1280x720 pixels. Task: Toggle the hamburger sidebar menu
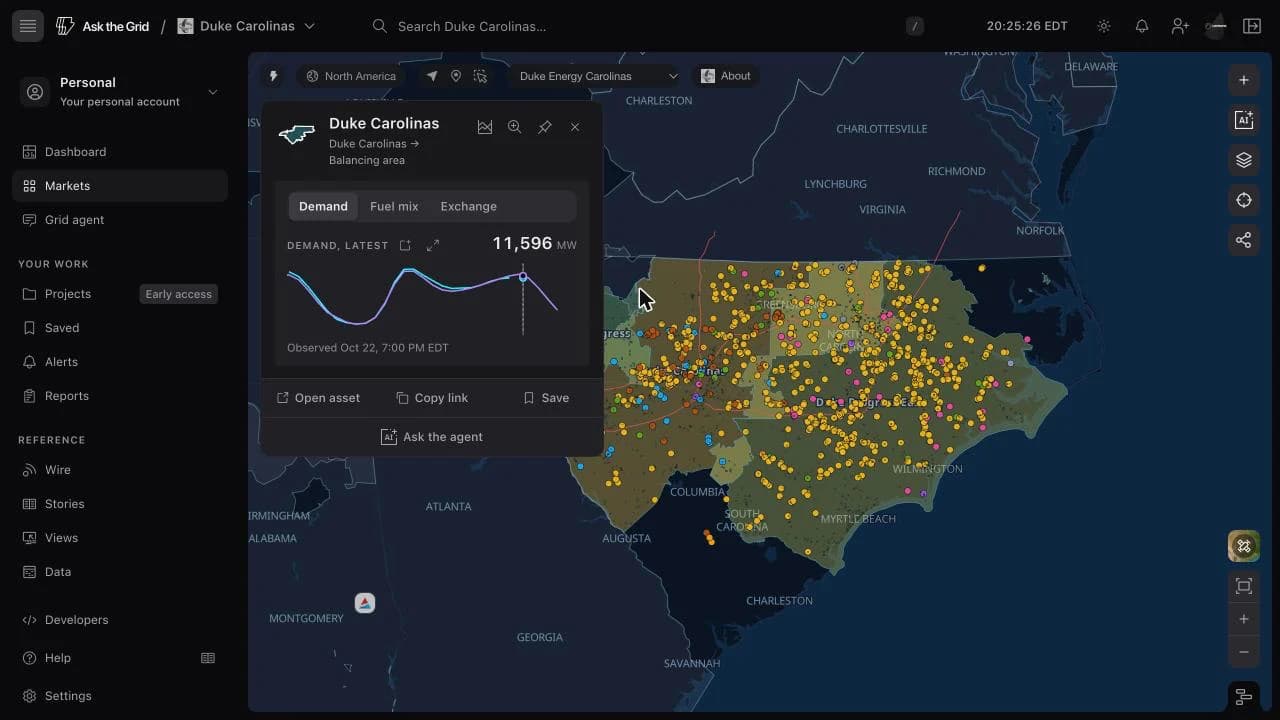tap(28, 26)
